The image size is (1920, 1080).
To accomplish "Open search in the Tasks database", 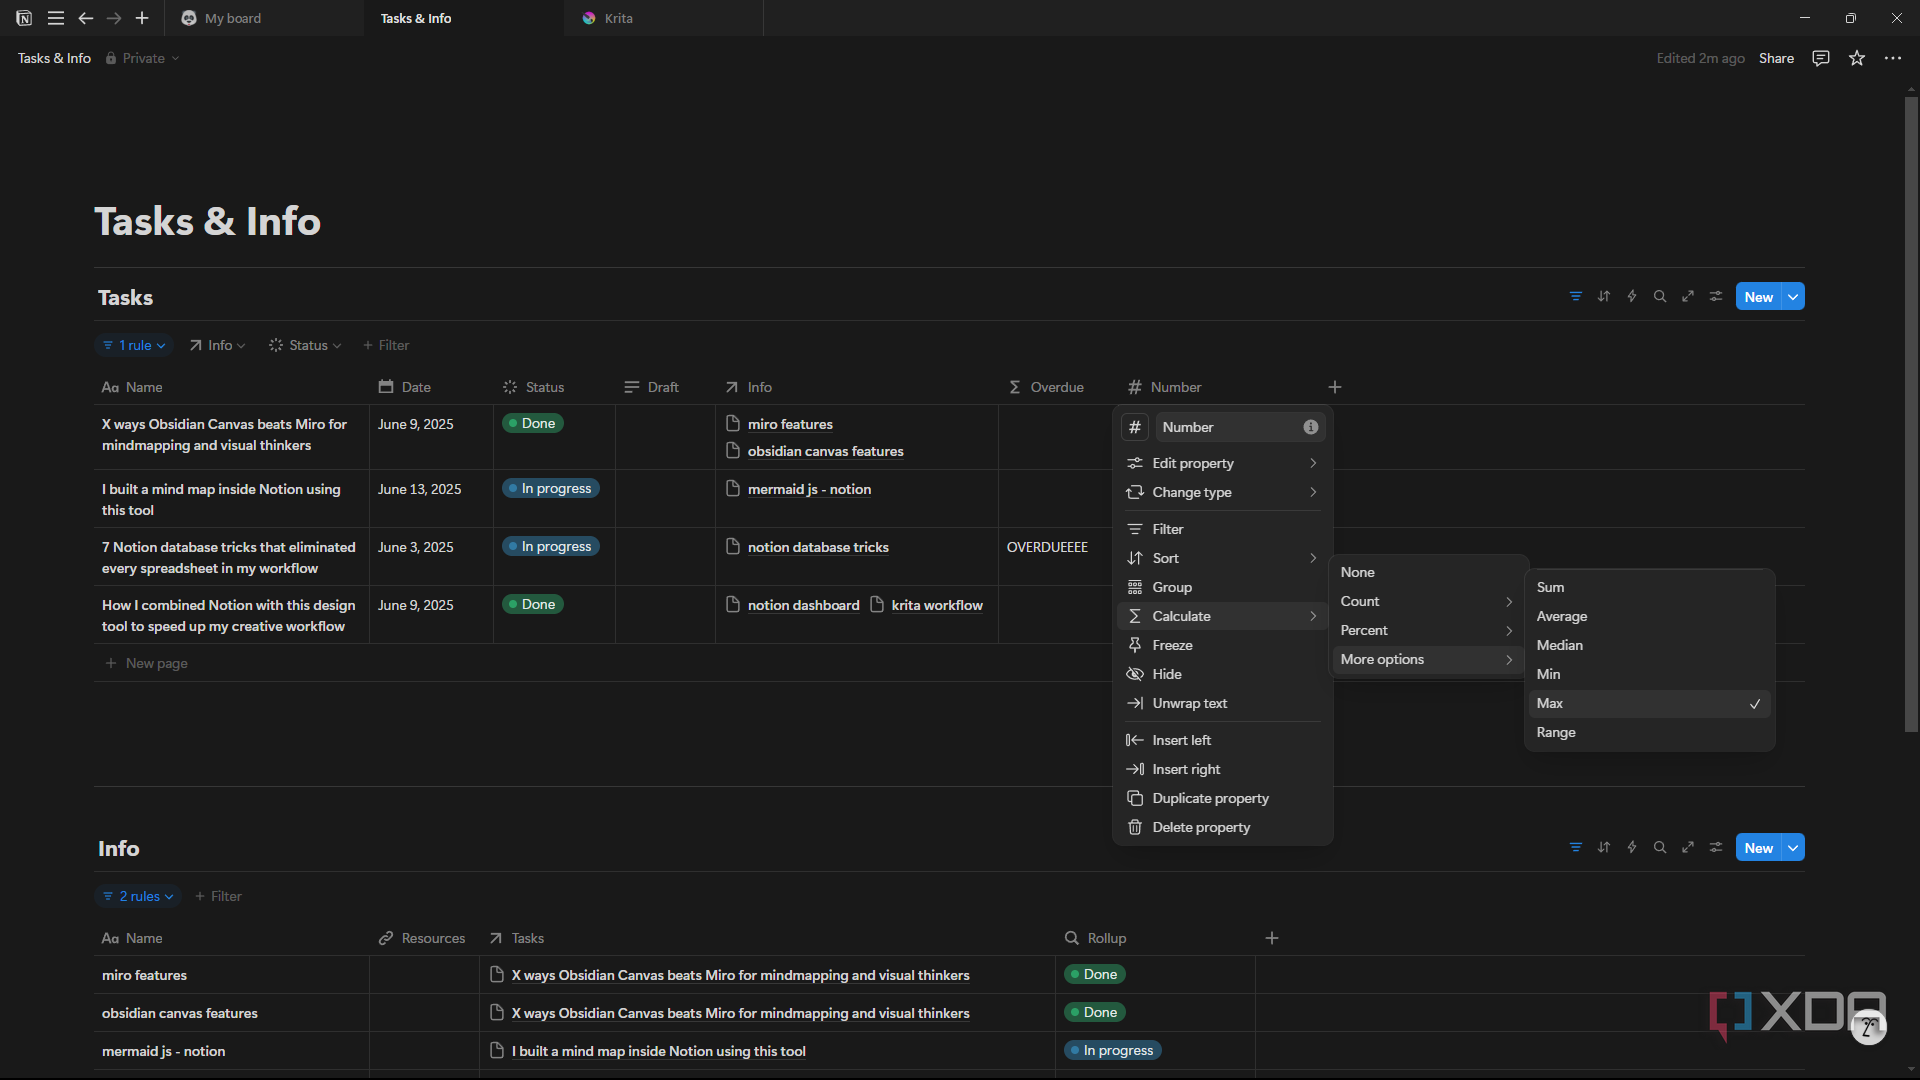I will (1660, 296).
